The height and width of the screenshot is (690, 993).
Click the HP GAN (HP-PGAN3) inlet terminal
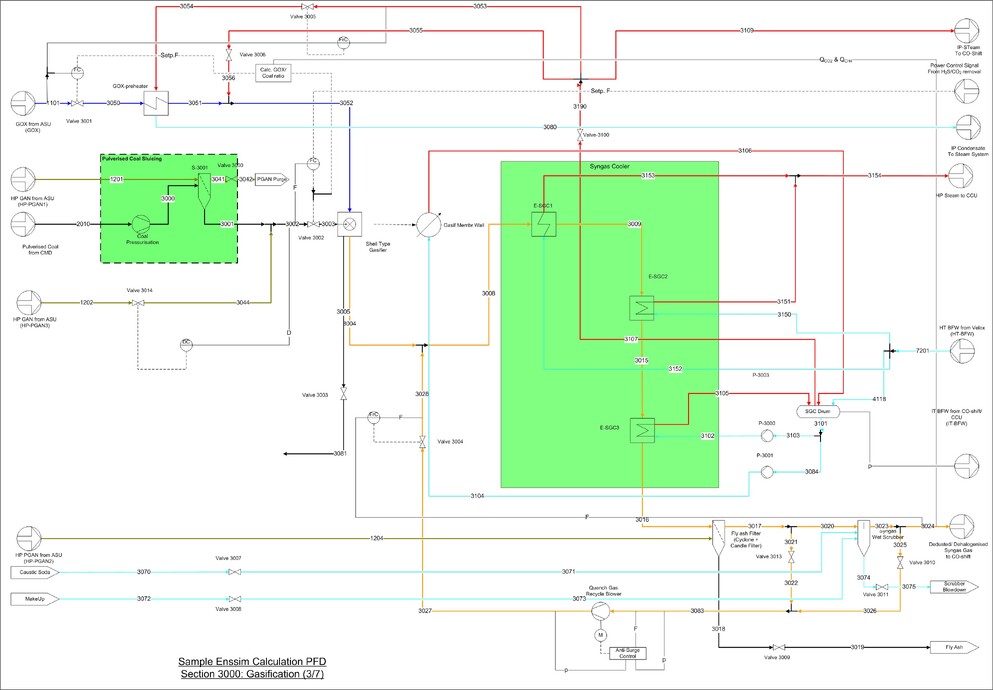28,303
